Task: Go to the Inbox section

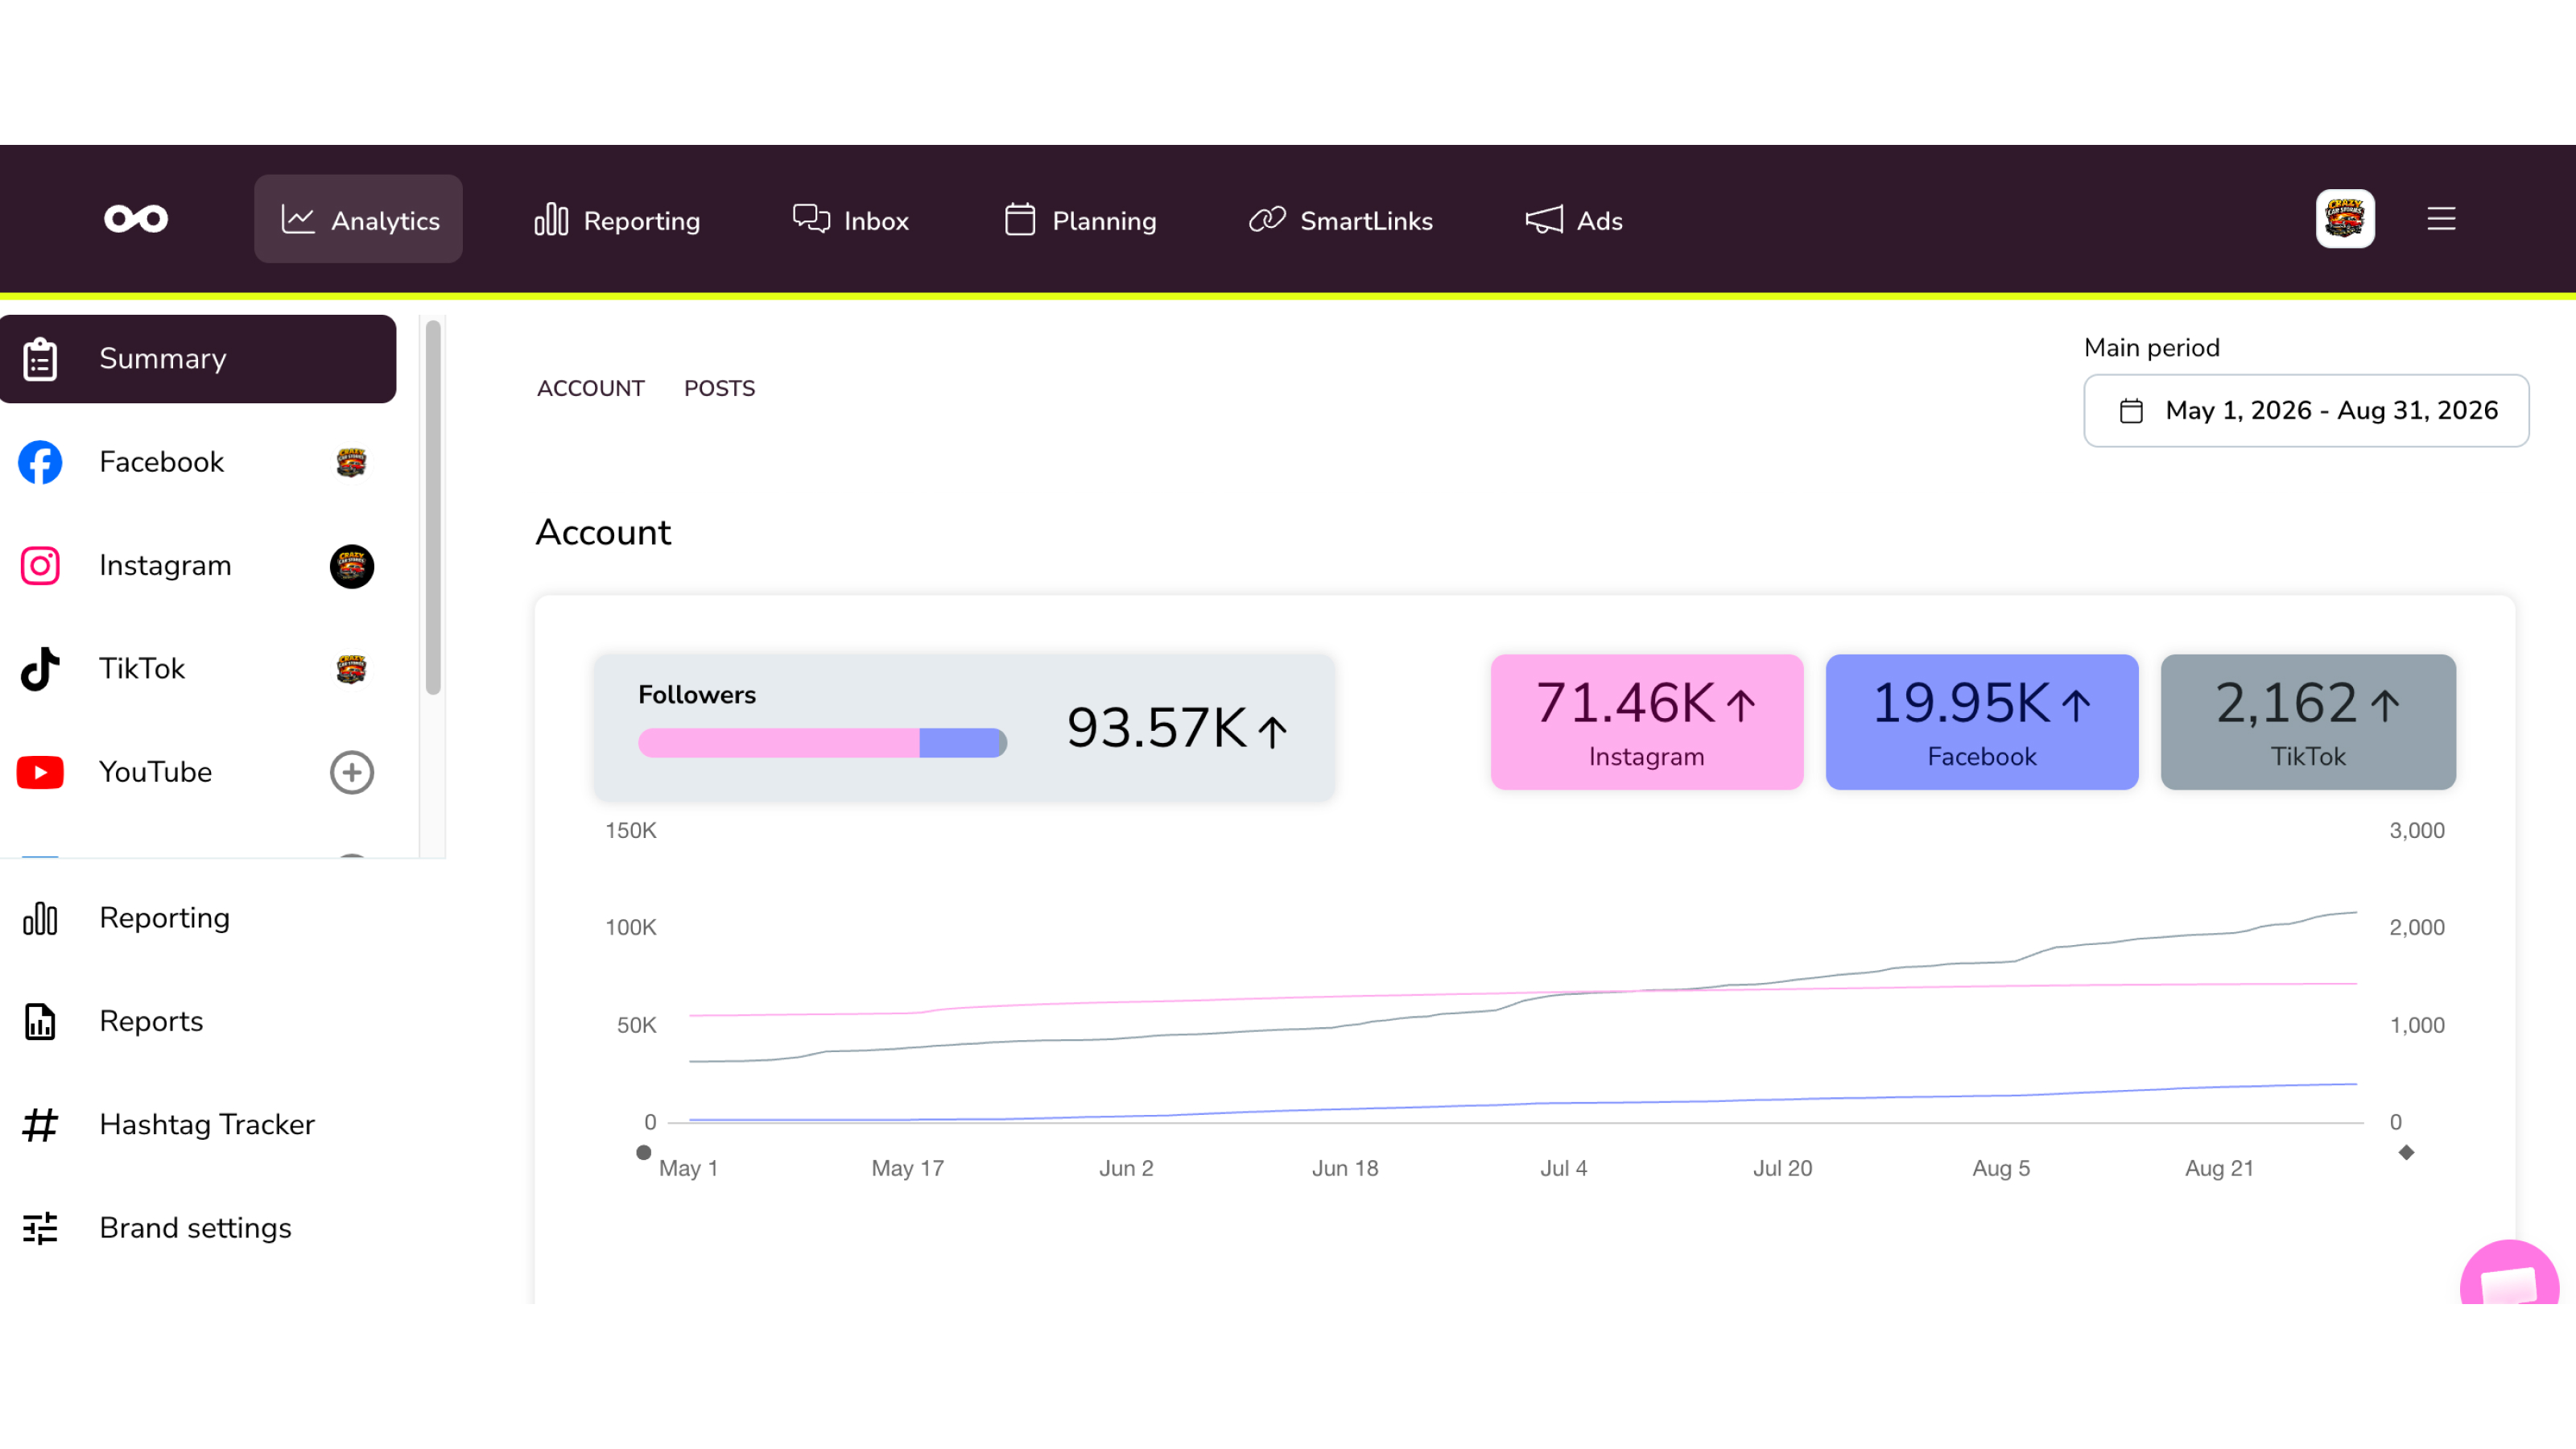Action: pos(850,220)
